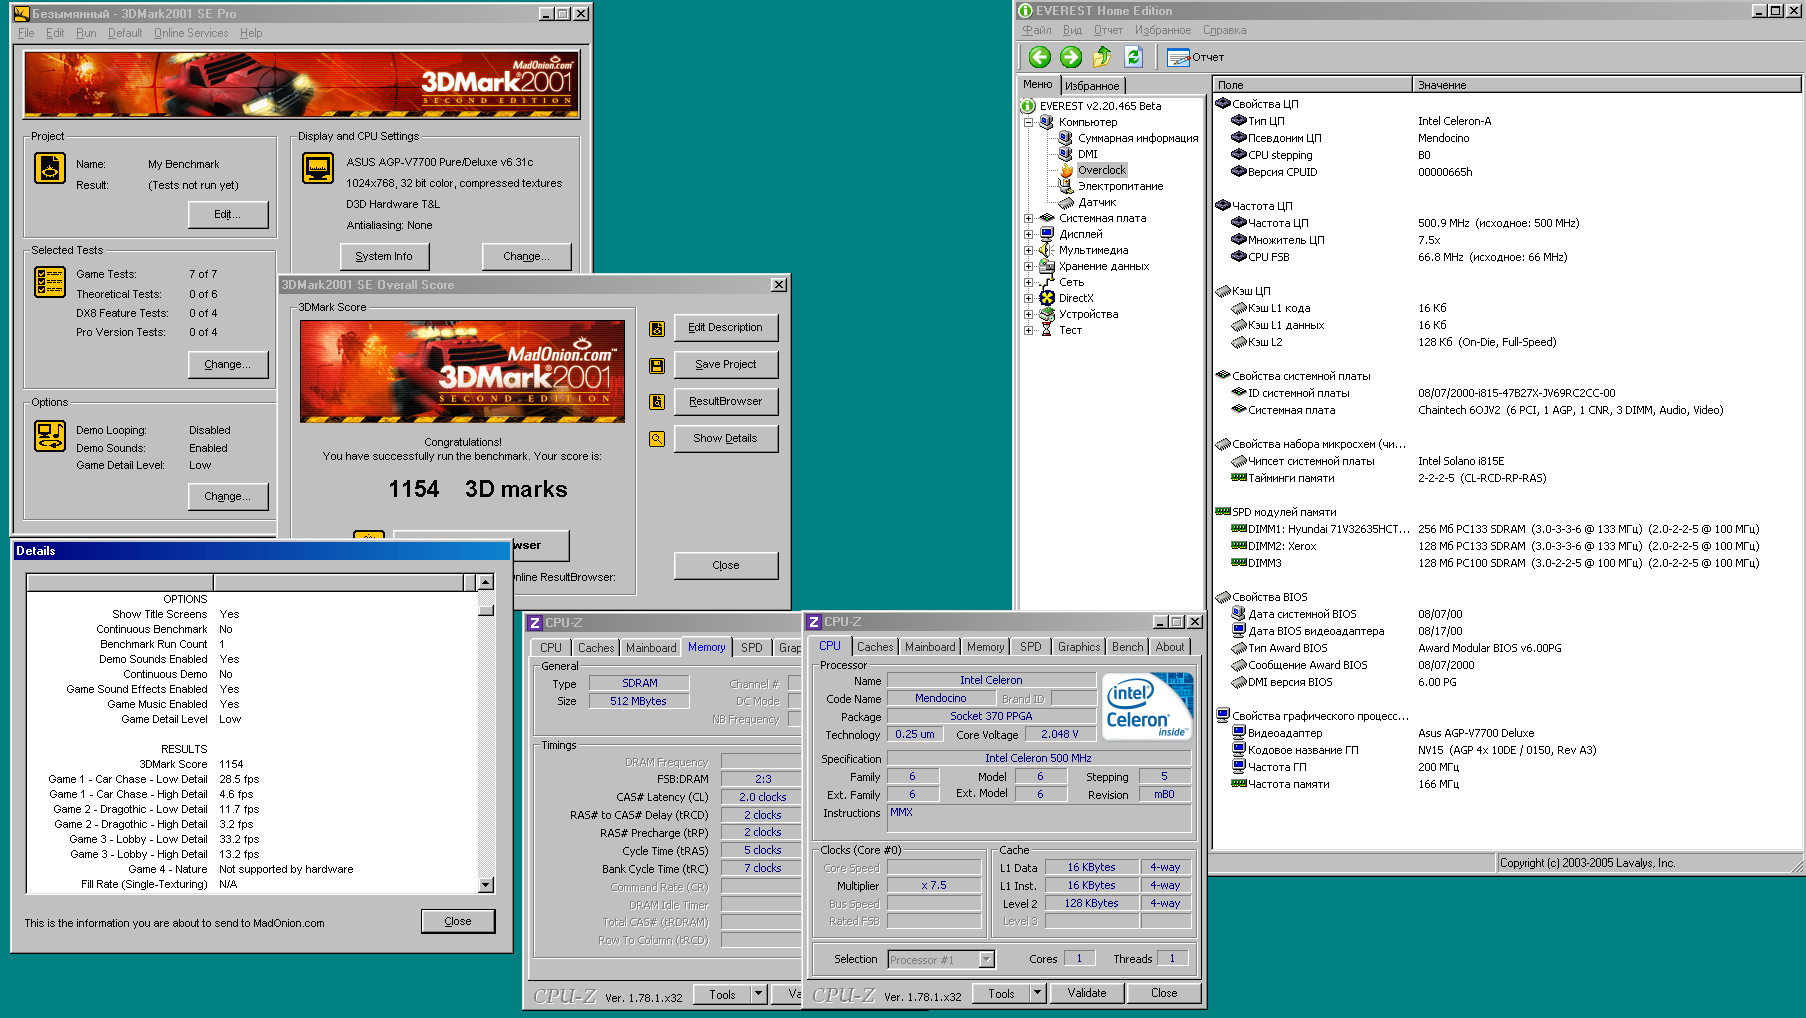Select the Компьютер icon in EVEREST tree

pos(1047,122)
